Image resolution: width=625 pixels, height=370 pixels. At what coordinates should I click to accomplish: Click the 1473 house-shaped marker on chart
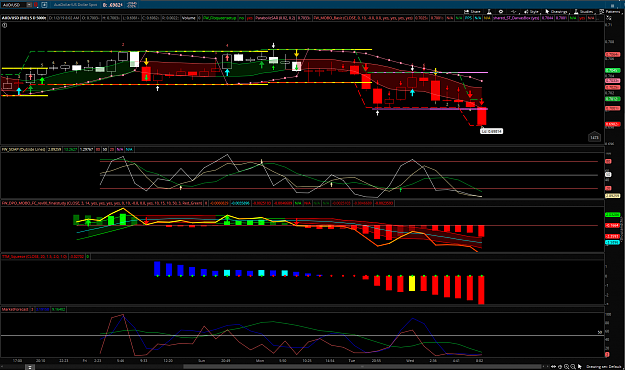594,137
